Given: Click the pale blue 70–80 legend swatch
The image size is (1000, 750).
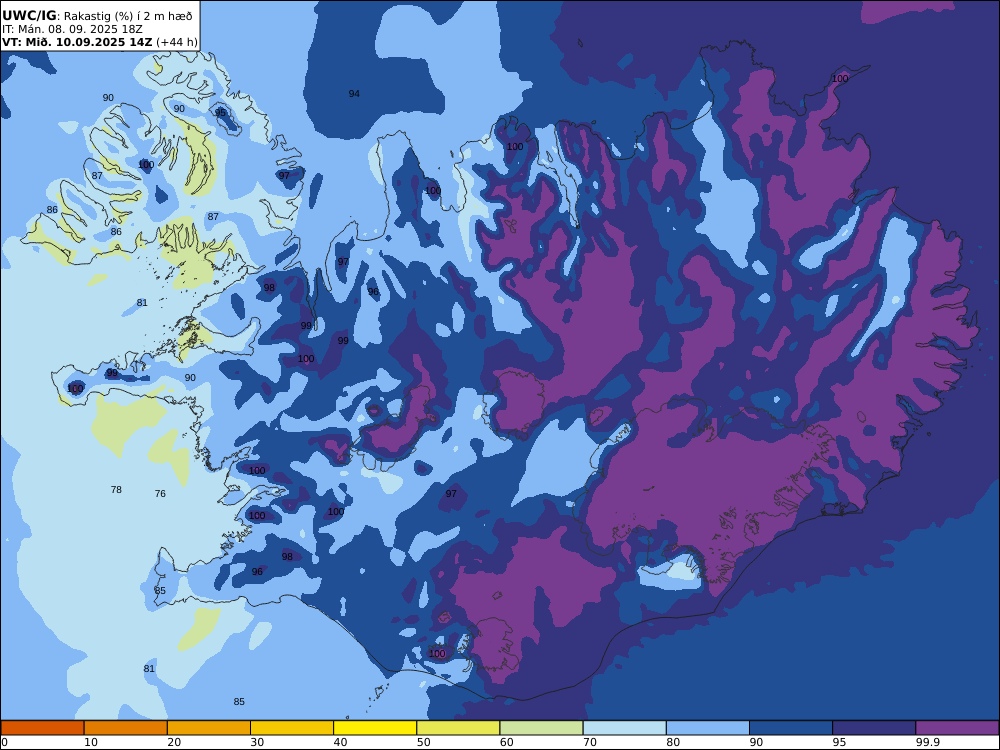Looking at the screenshot, I should pyautogui.click(x=624, y=728).
